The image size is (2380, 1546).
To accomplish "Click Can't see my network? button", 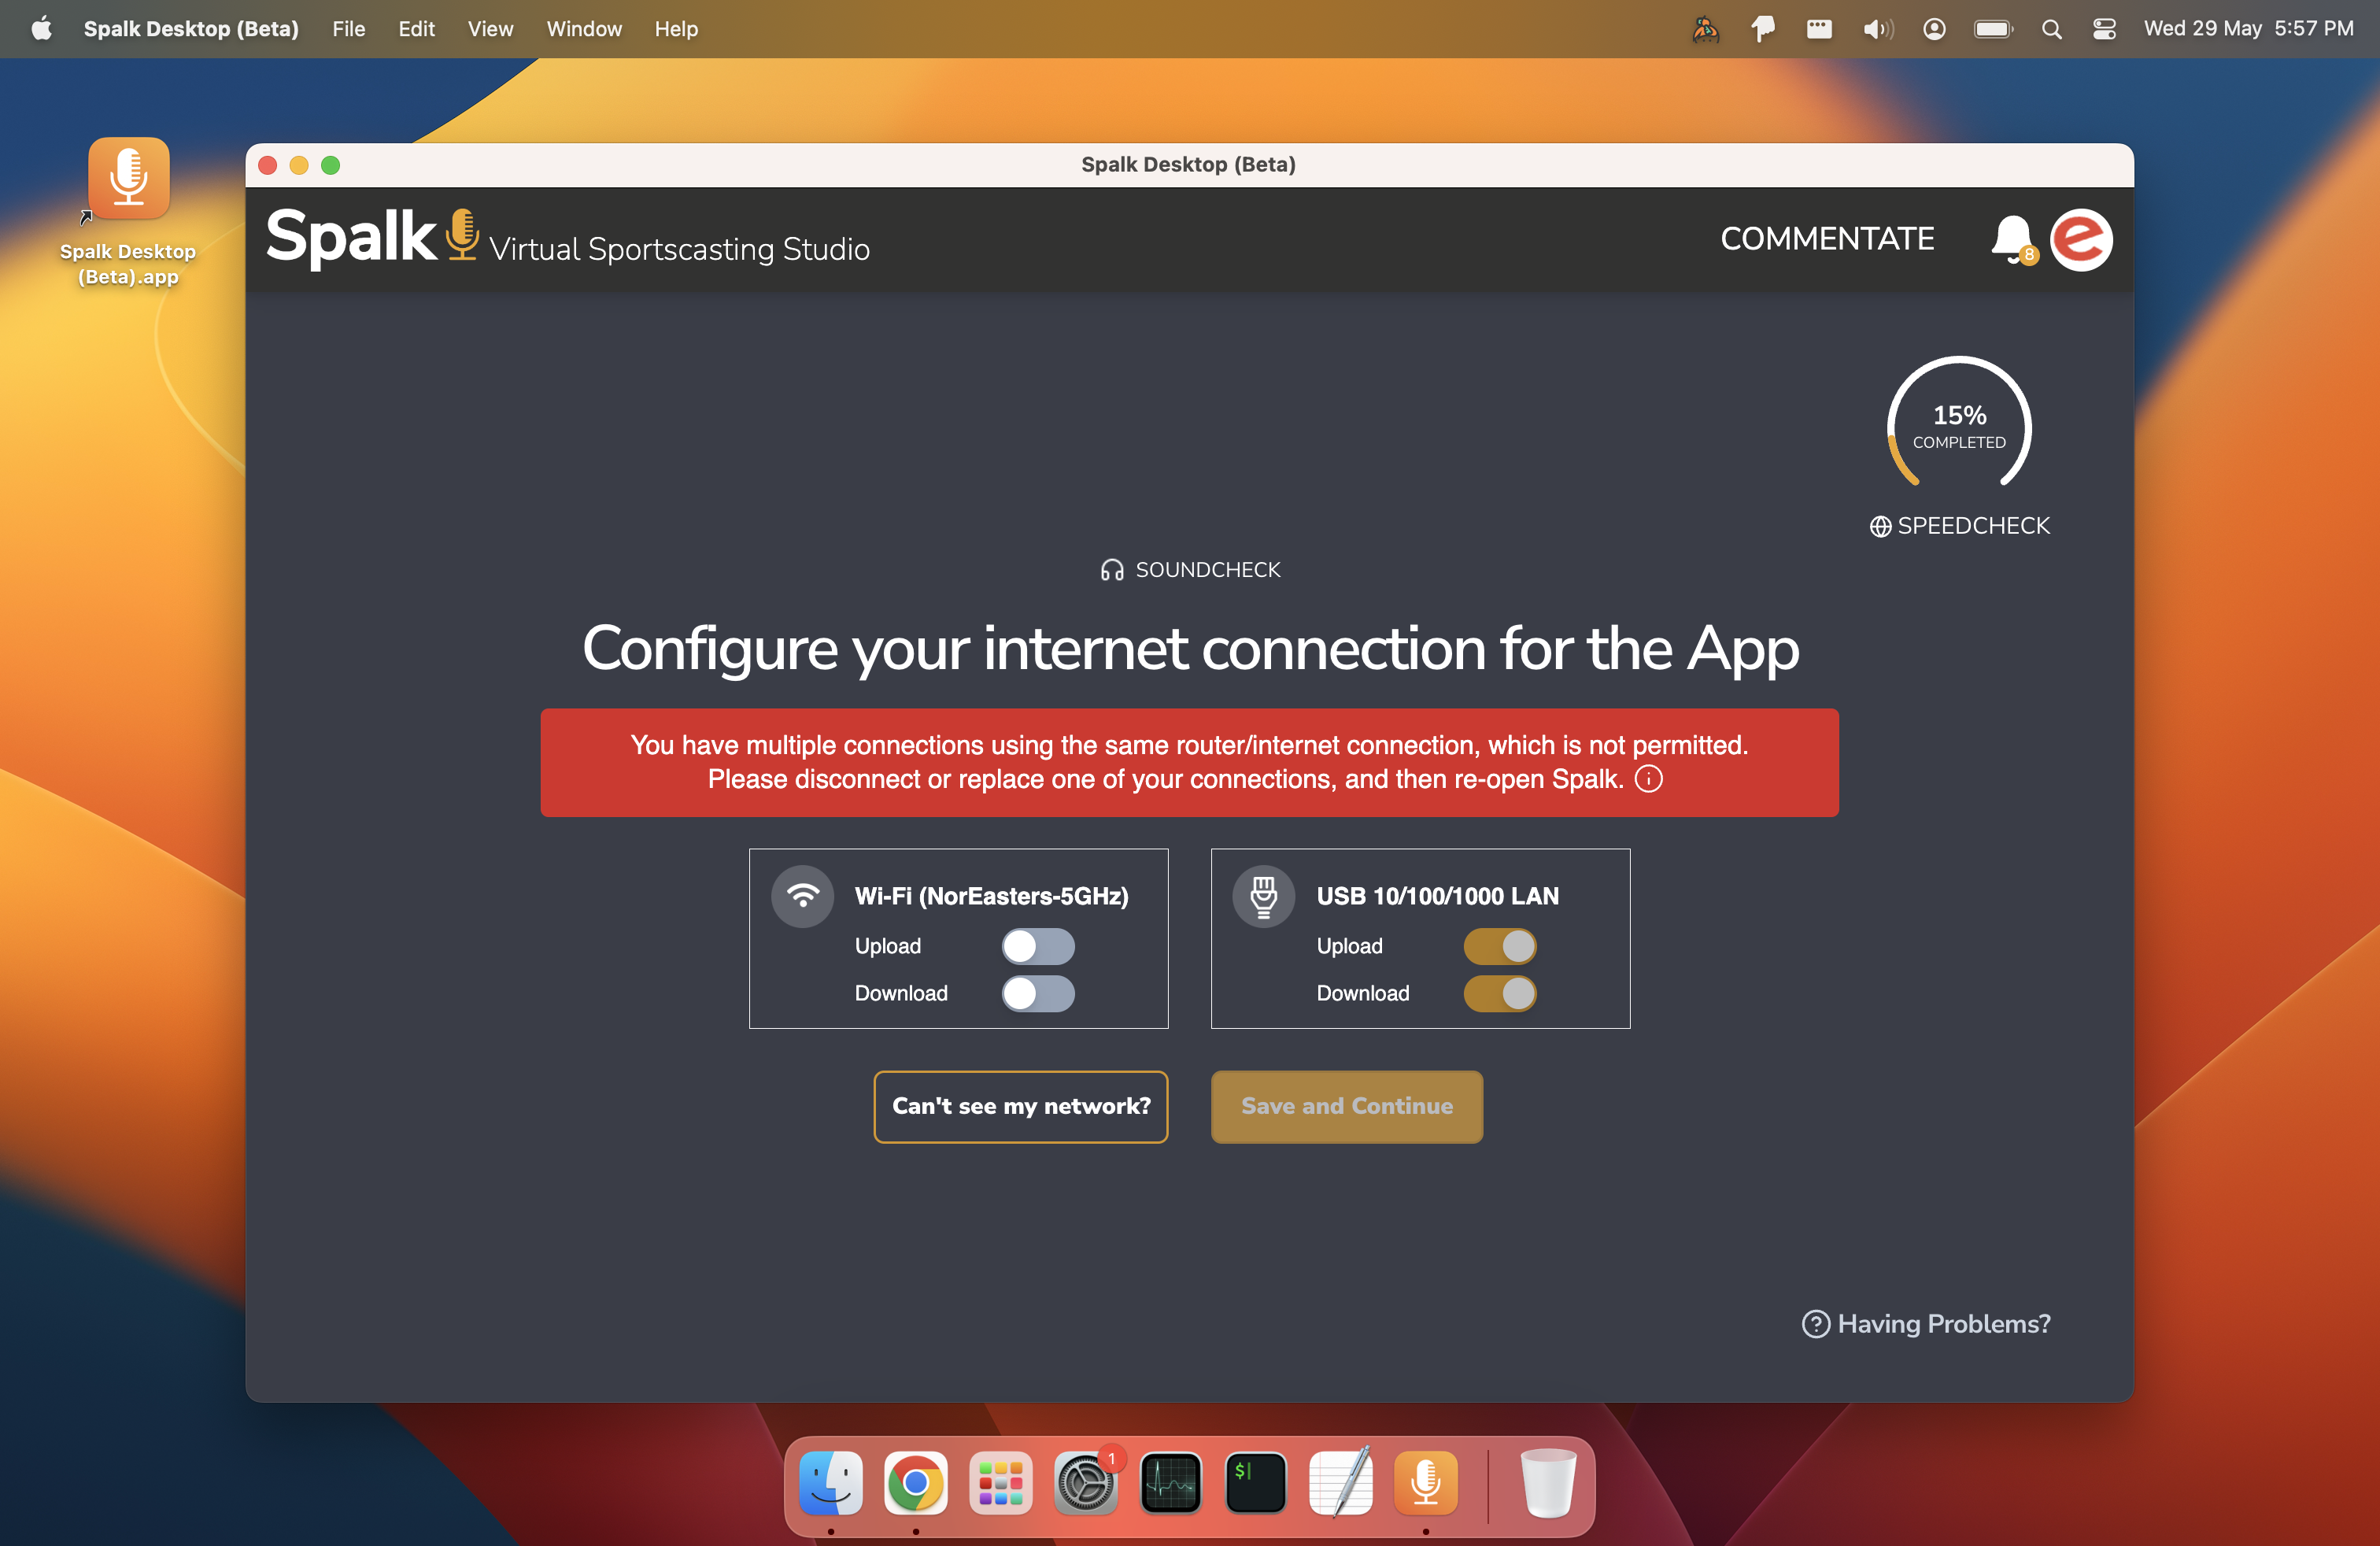I will [1020, 1107].
